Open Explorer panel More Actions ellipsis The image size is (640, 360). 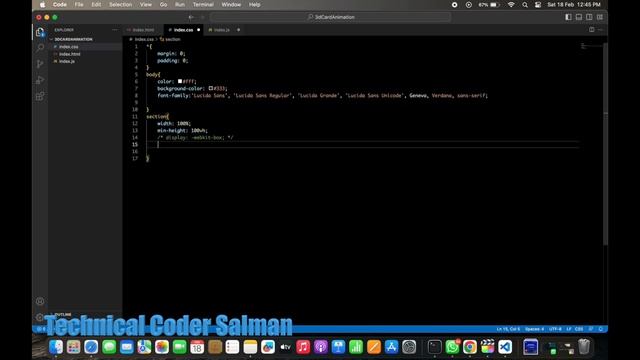(x=115, y=30)
